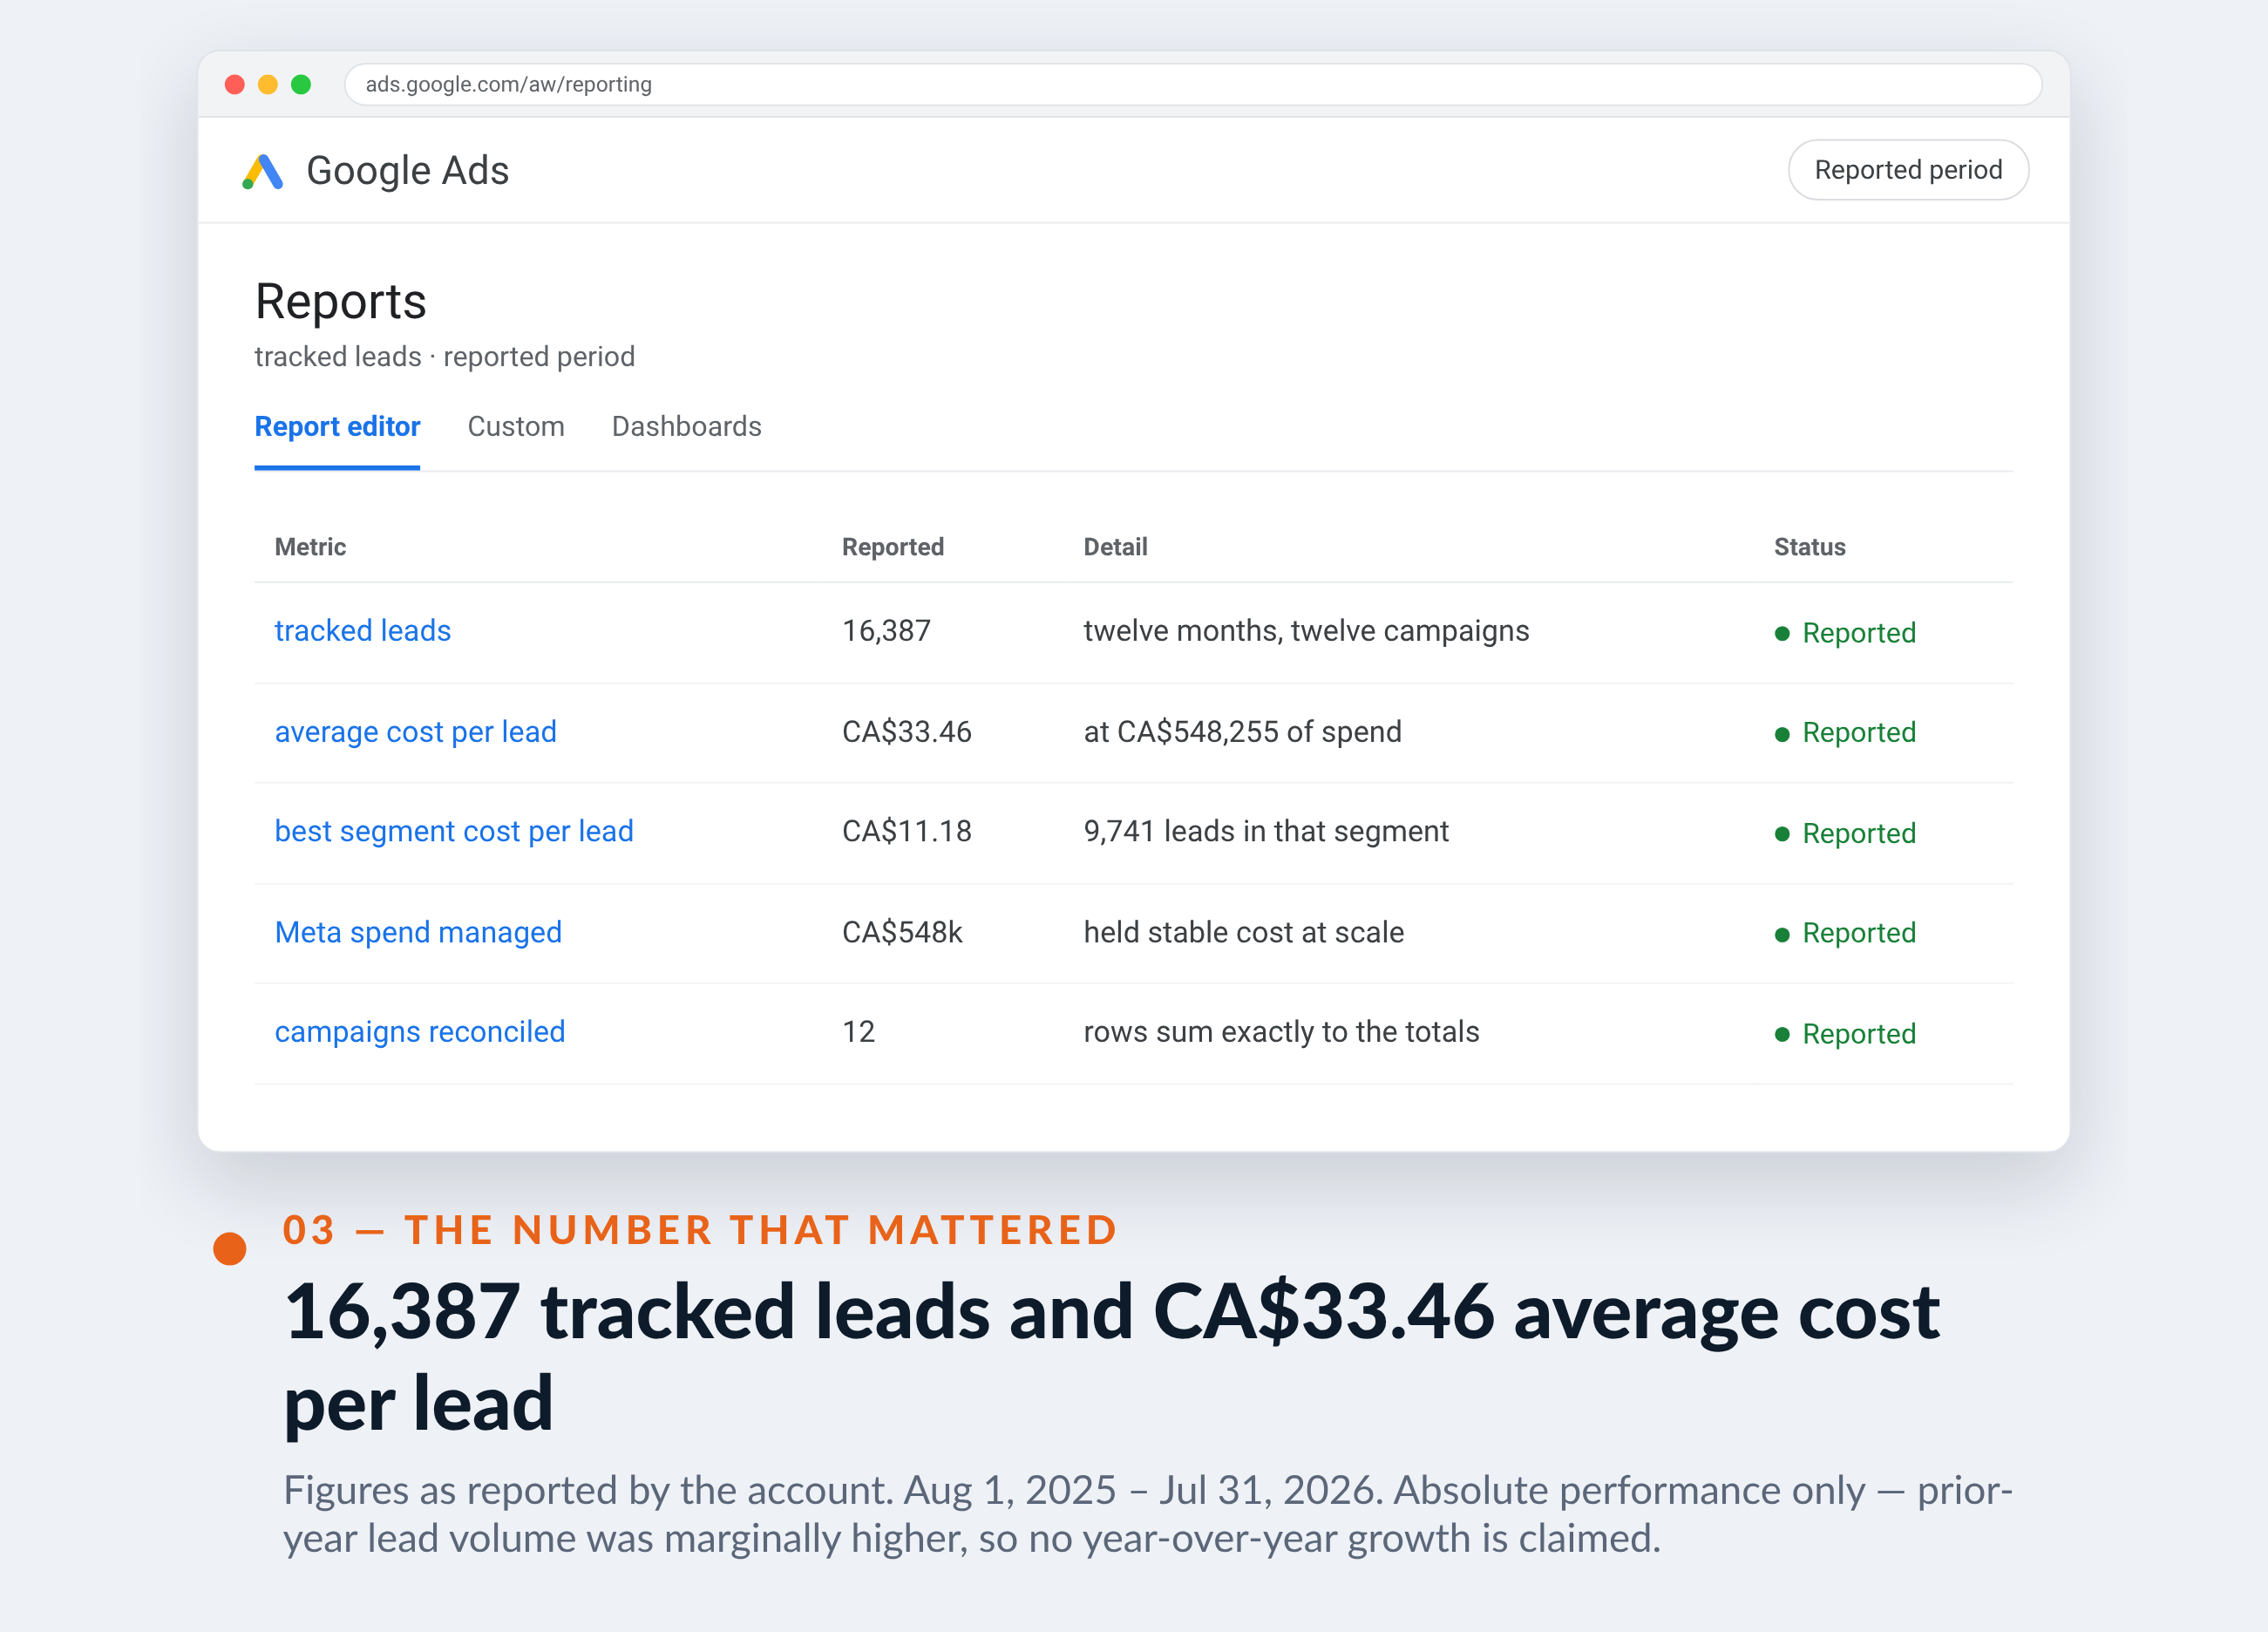This screenshot has height=1632, width=2268.
Task: Click Reported status in tracked leads row
Action: tap(1846, 633)
